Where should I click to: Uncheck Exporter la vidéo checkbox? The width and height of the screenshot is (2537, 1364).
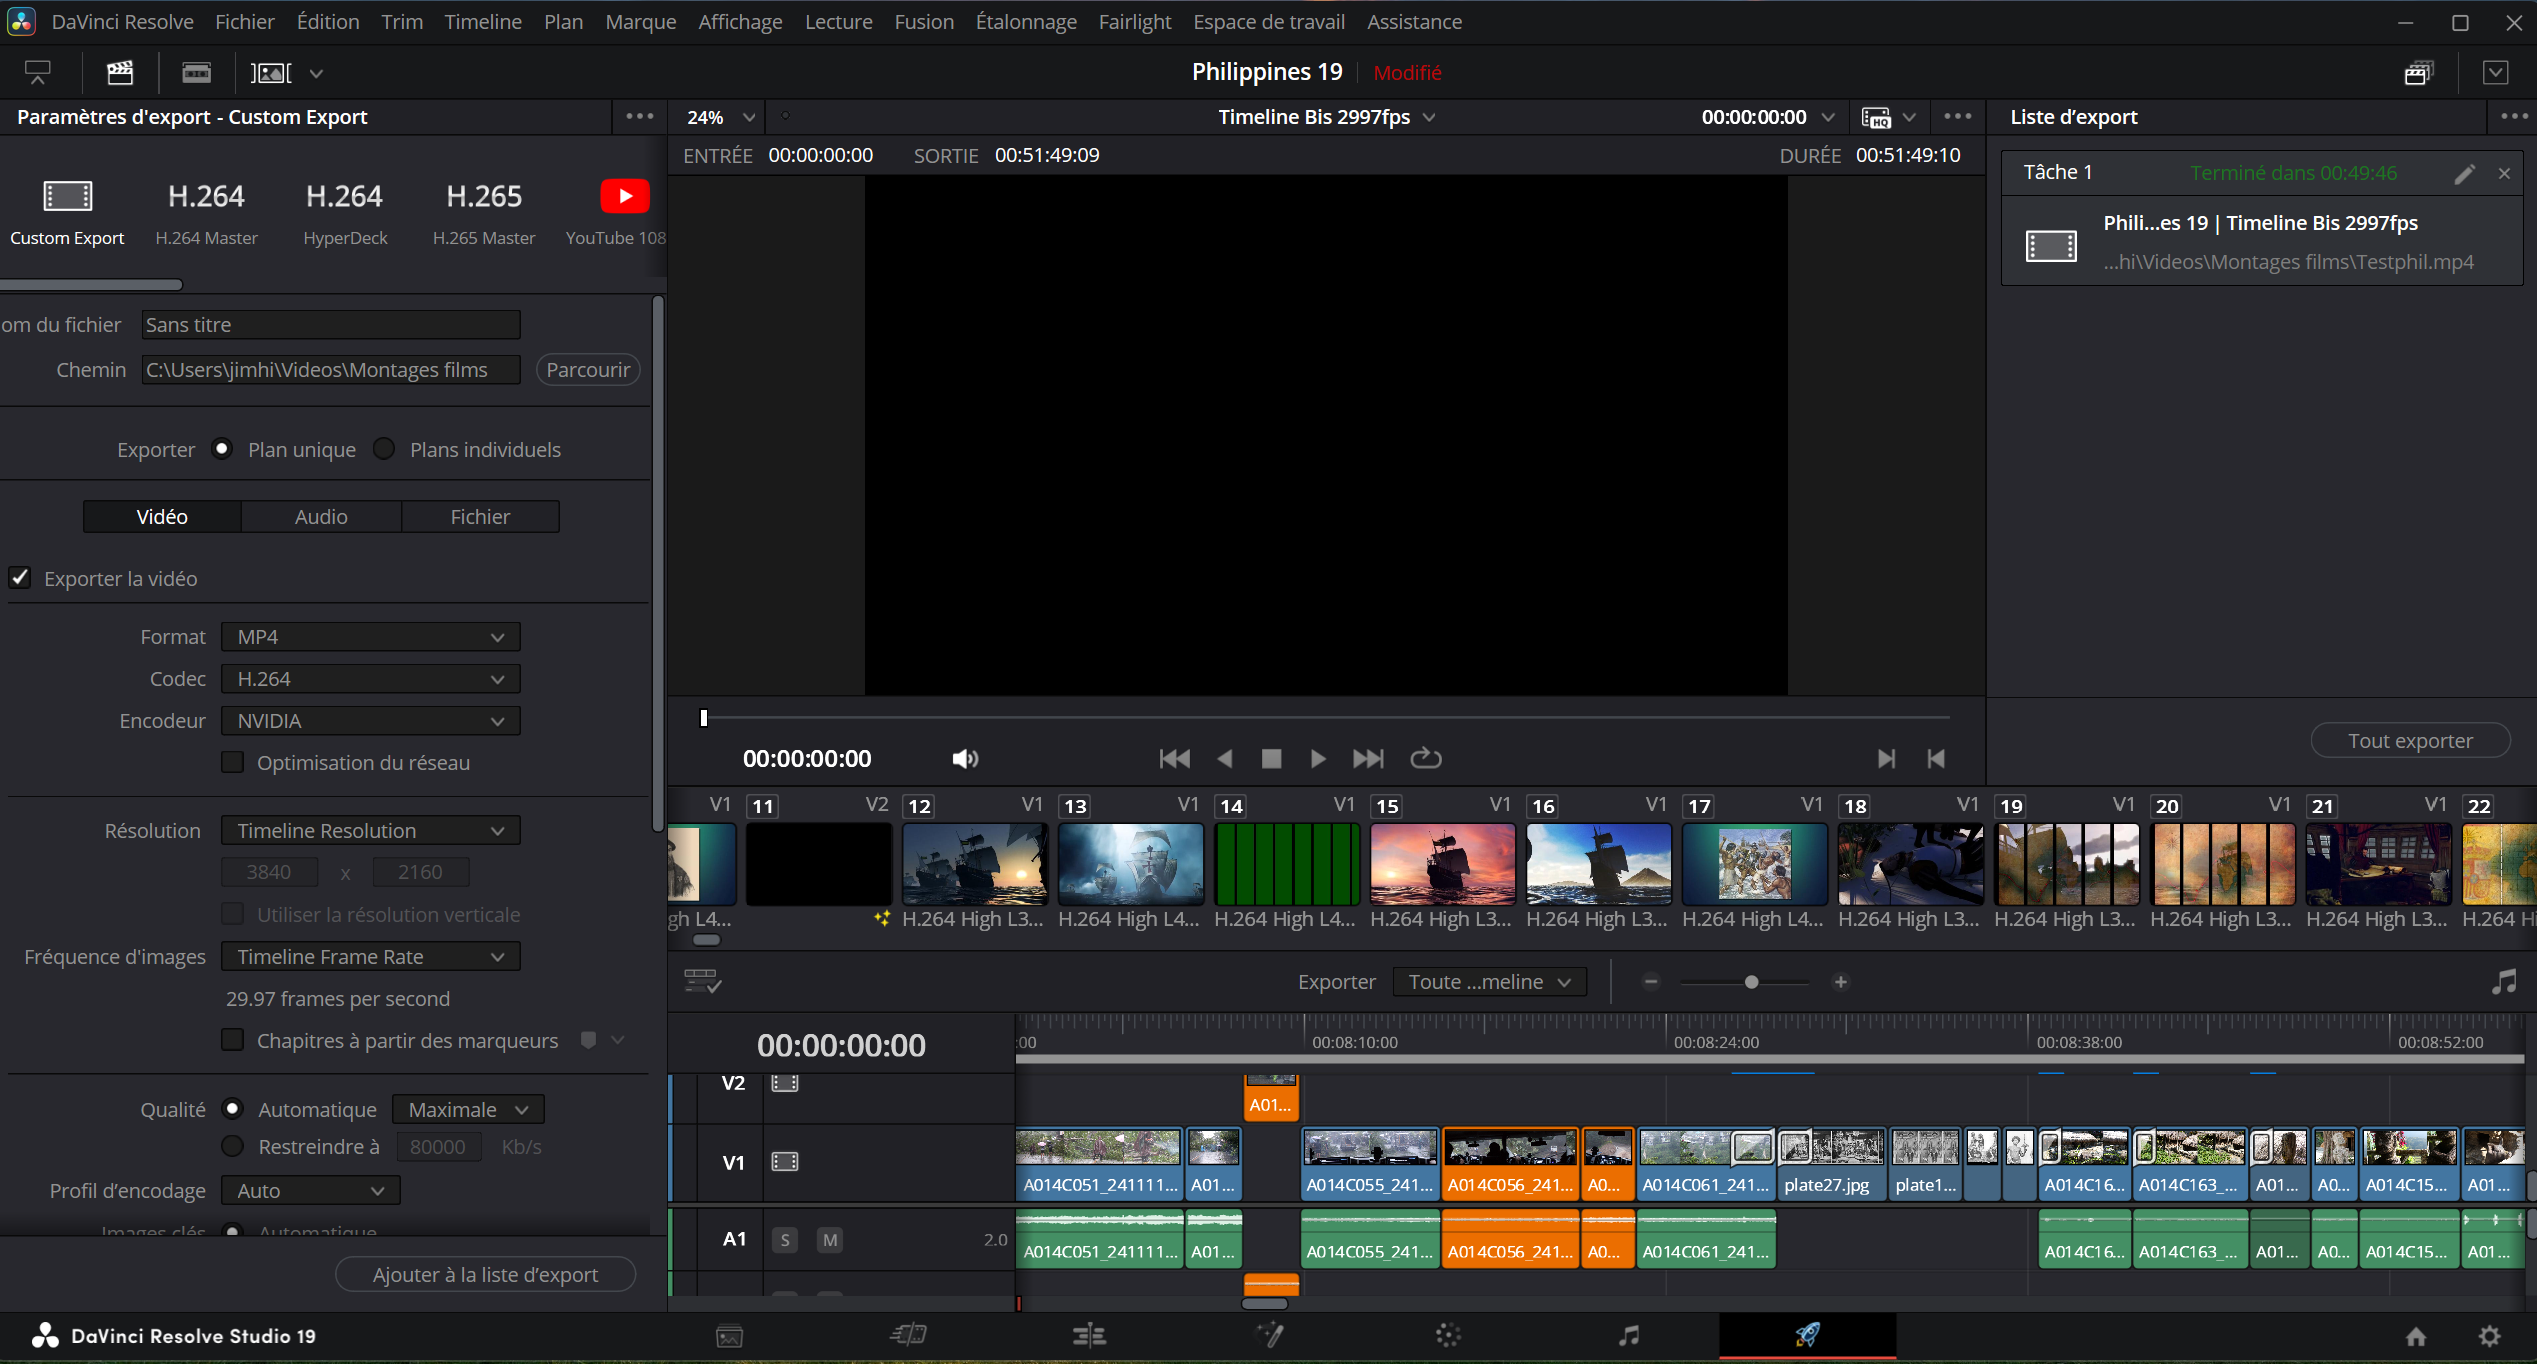point(20,578)
